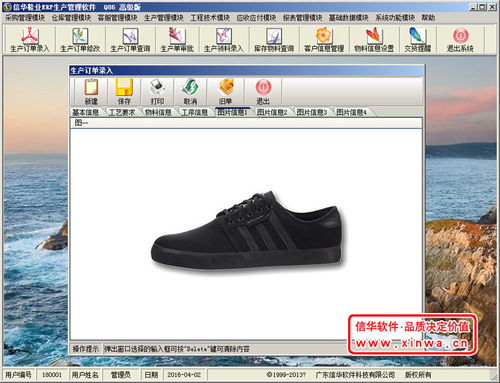500x383 pixels.
Task: Open 帮助 menu
Action: [428, 18]
